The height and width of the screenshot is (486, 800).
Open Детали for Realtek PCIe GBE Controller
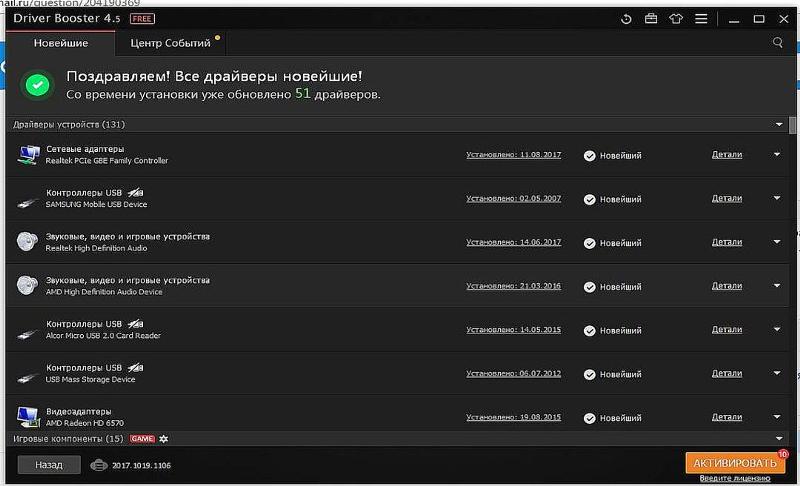[x=727, y=155]
